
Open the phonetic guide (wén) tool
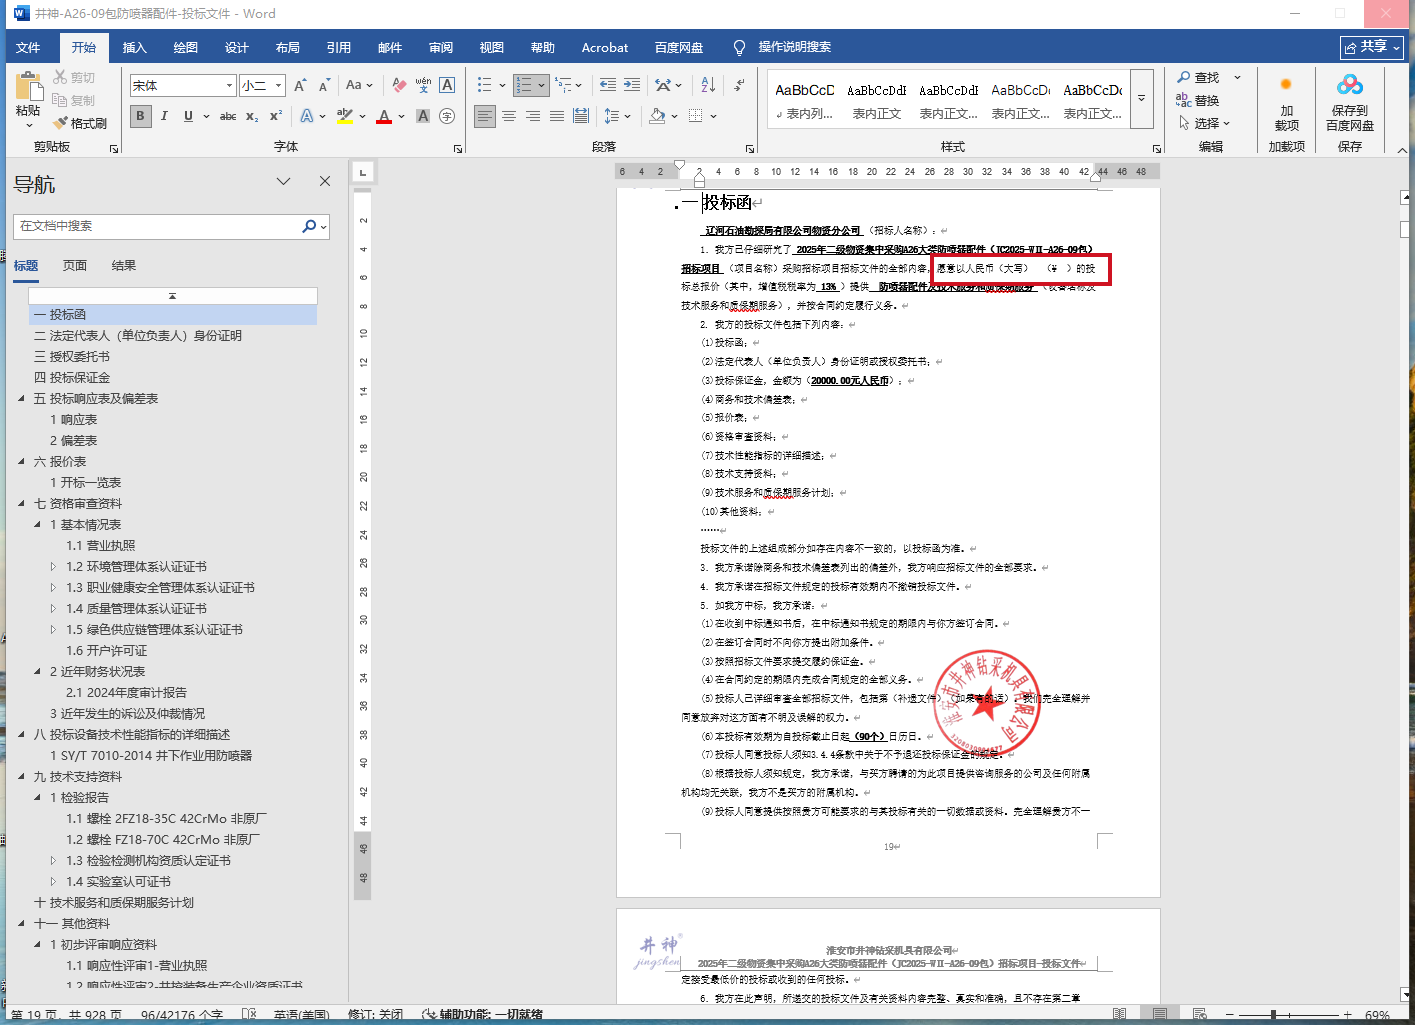coord(423,86)
